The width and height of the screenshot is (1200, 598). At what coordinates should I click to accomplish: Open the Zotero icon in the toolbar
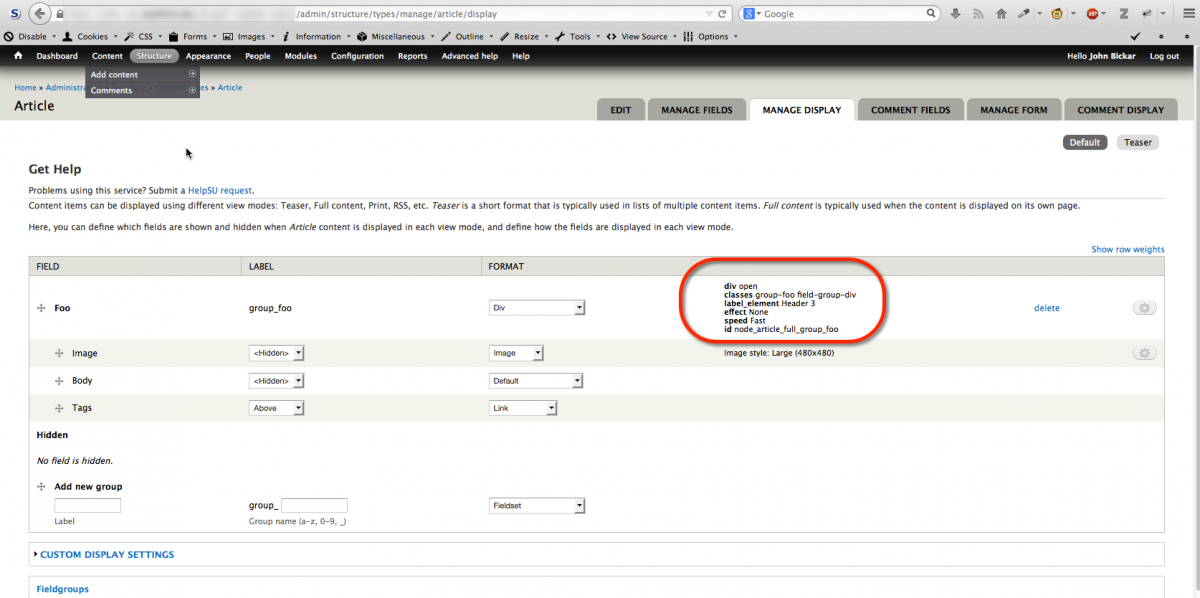[1123, 13]
